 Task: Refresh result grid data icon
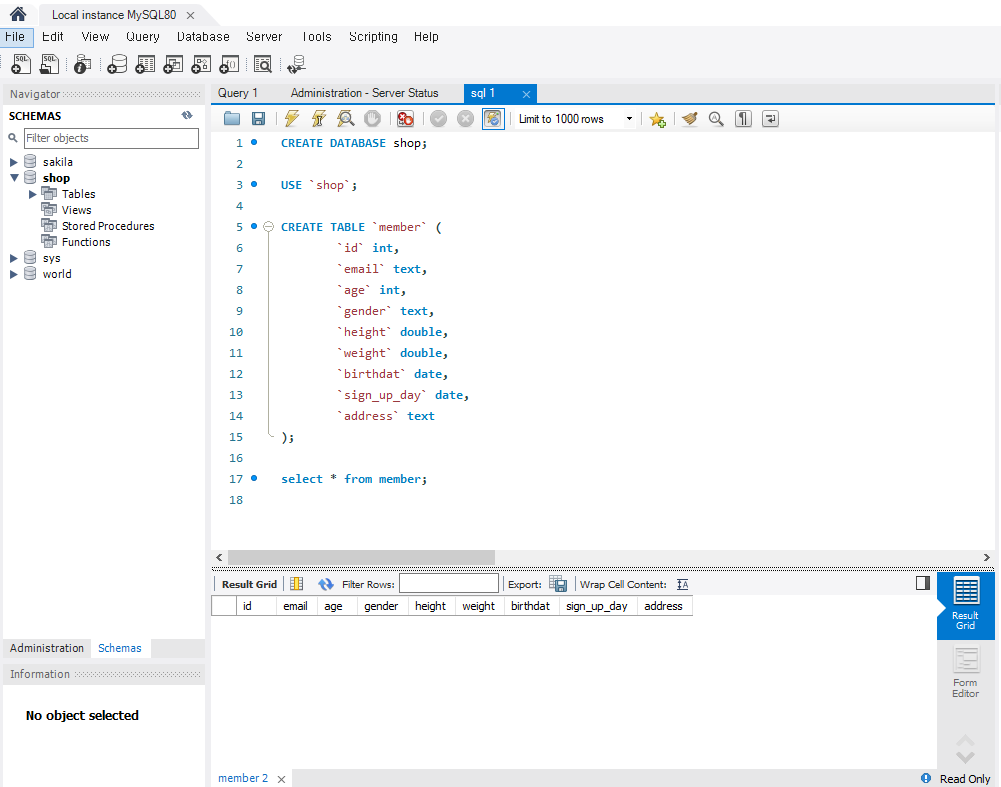click(326, 584)
